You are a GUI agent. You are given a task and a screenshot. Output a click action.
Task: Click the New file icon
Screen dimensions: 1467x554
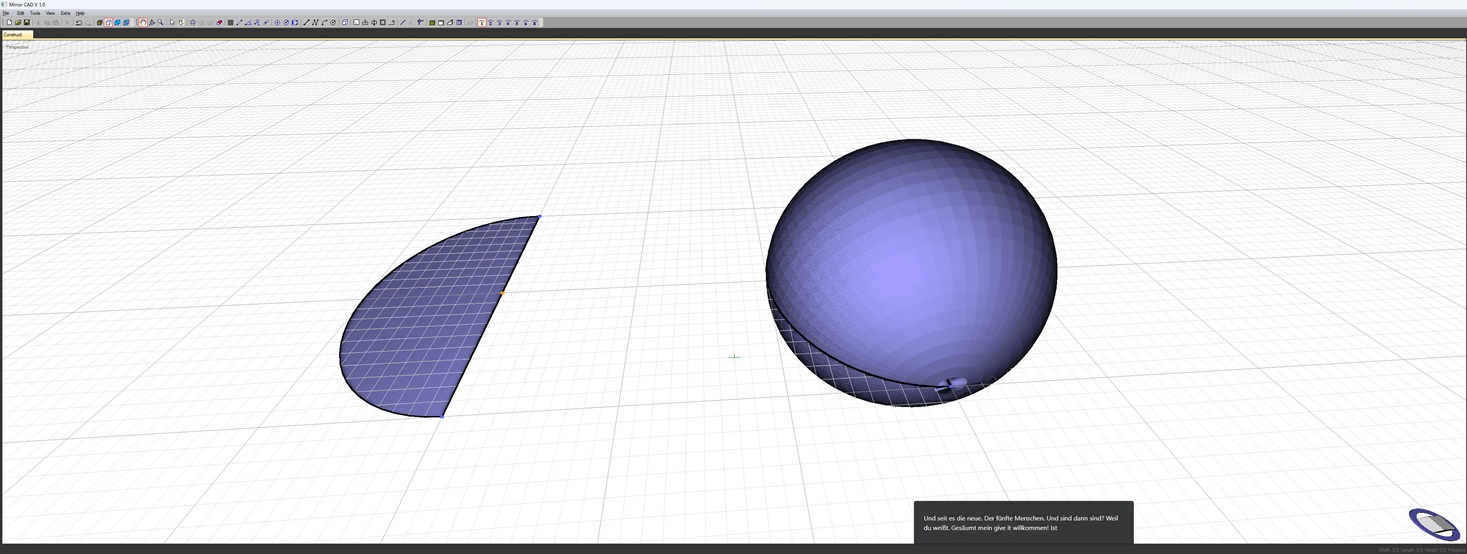coord(9,22)
